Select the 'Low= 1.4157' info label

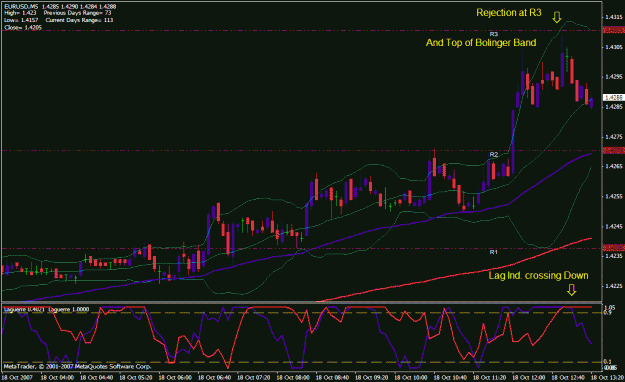21,20
